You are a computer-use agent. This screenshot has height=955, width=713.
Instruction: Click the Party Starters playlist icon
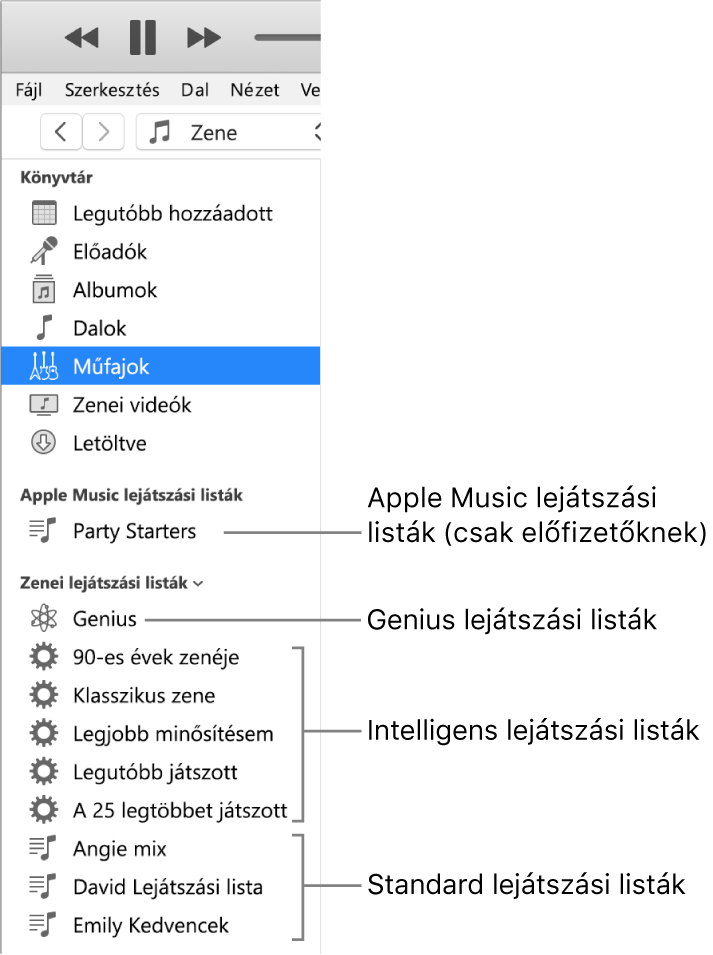pos(42,531)
